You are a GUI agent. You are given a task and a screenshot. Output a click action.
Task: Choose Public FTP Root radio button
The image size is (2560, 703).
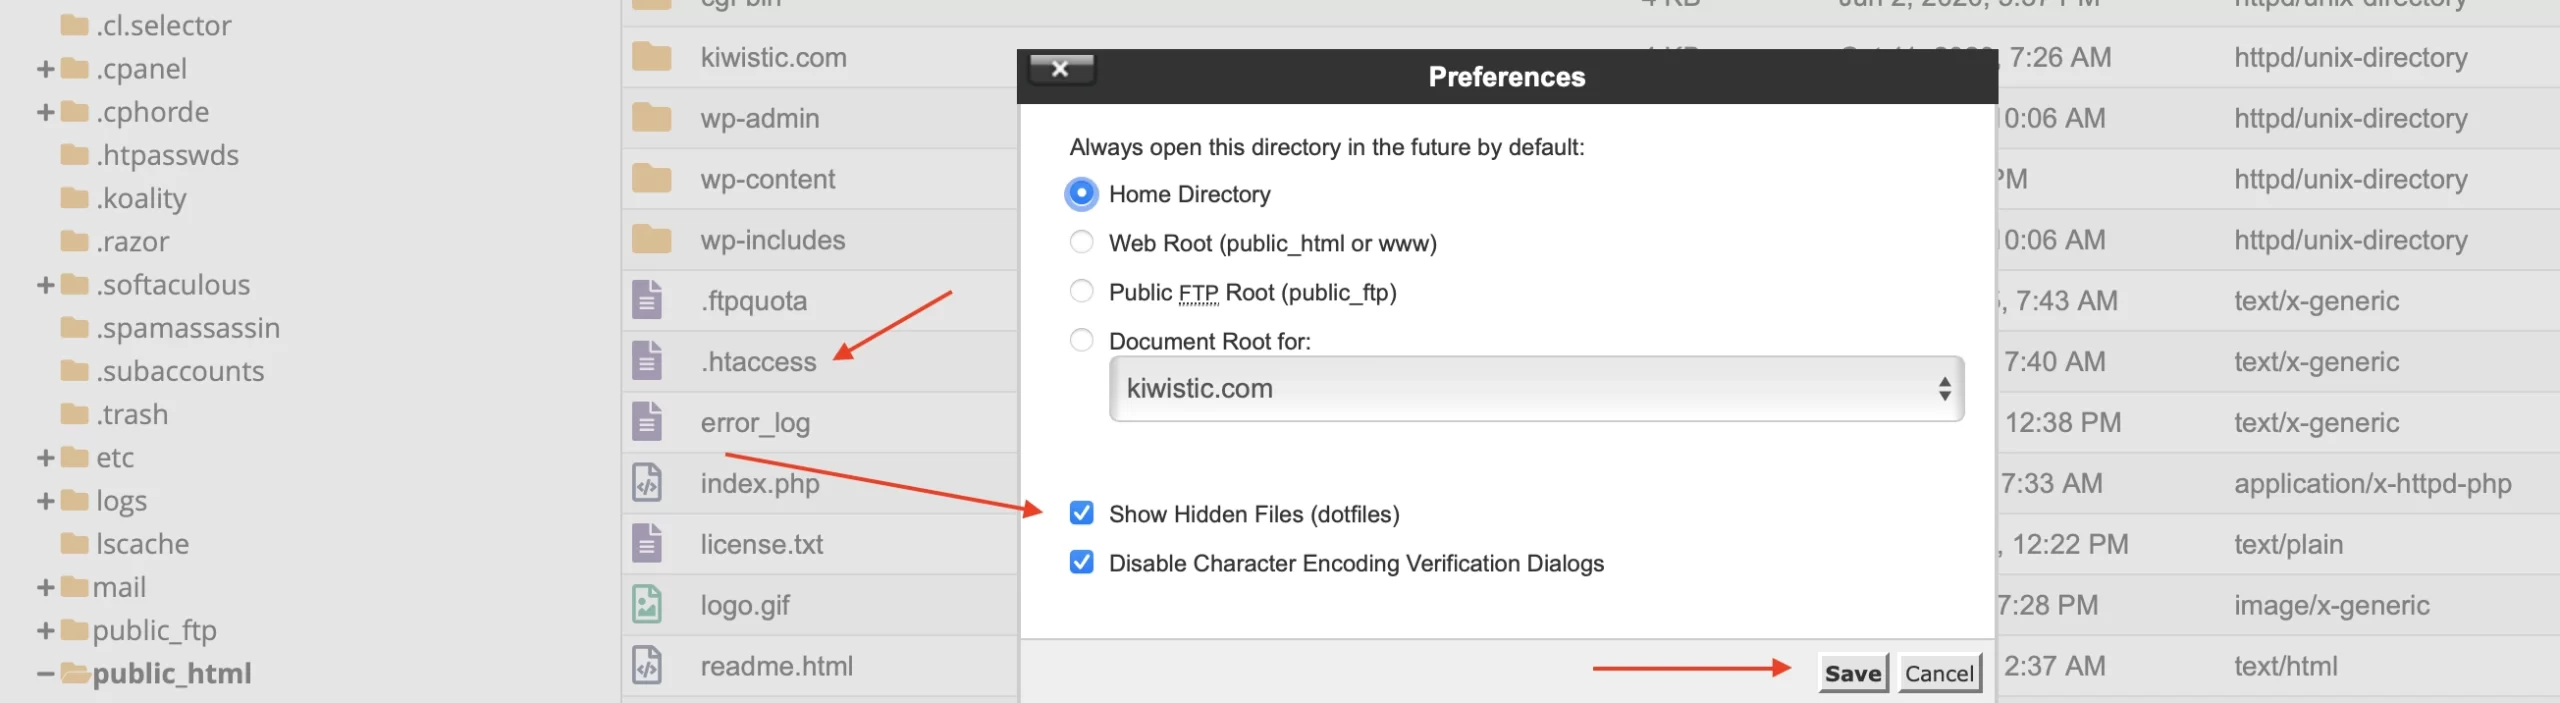[x=1081, y=292]
